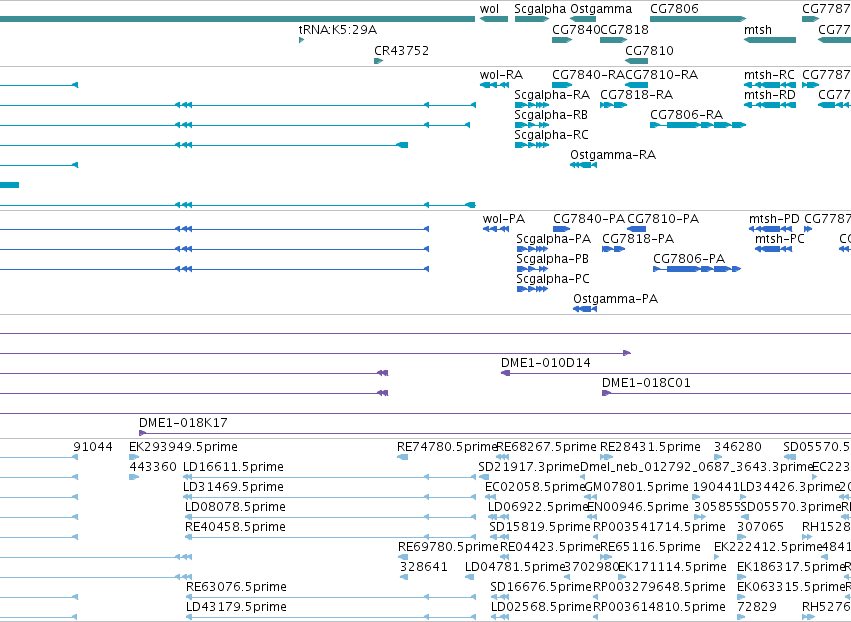Select the 443360 EST feature
The height and width of the screenshot is (622, 851).
click(x=134, y=477)
